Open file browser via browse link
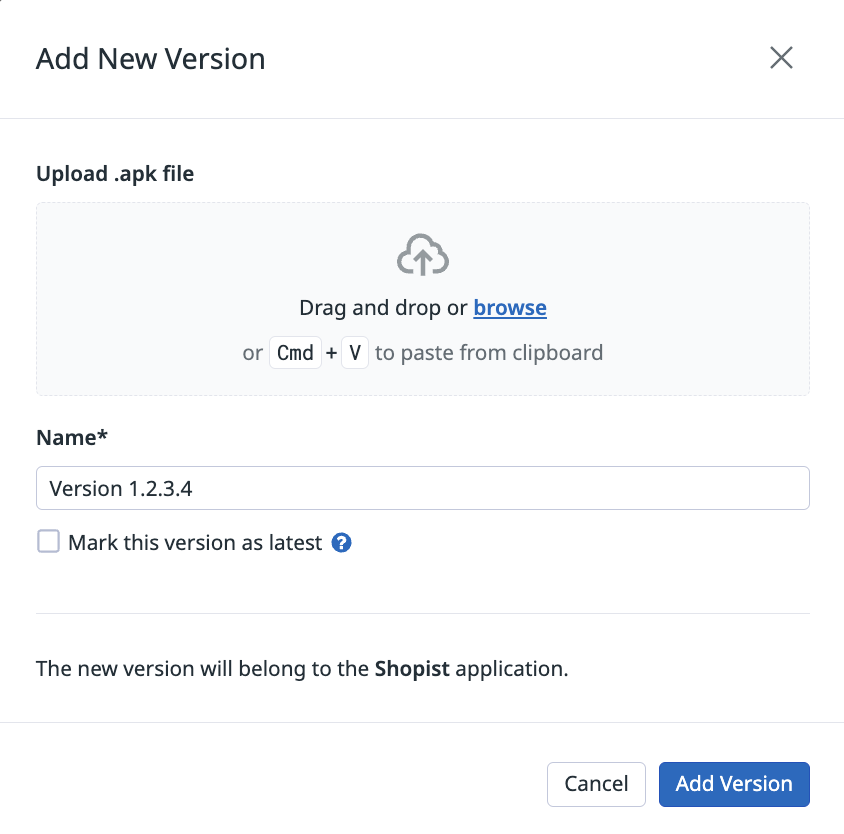The height and width of the screenshot is (834, 844). click(510, 308)
